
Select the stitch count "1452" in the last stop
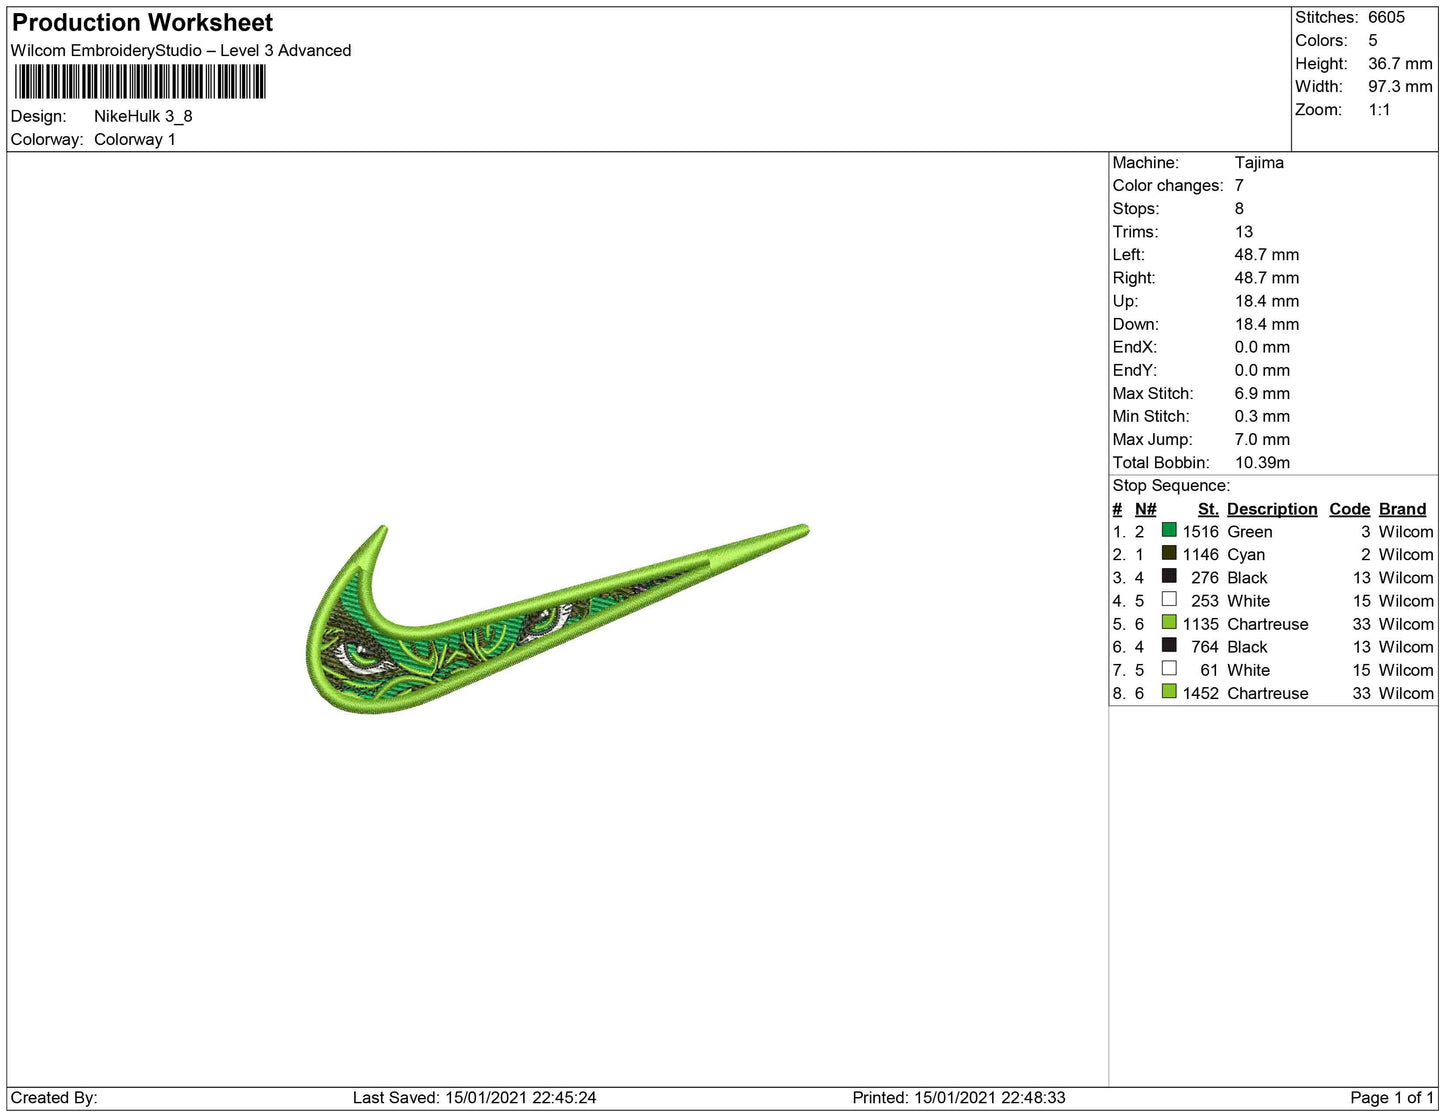(x=1201, y=693)
